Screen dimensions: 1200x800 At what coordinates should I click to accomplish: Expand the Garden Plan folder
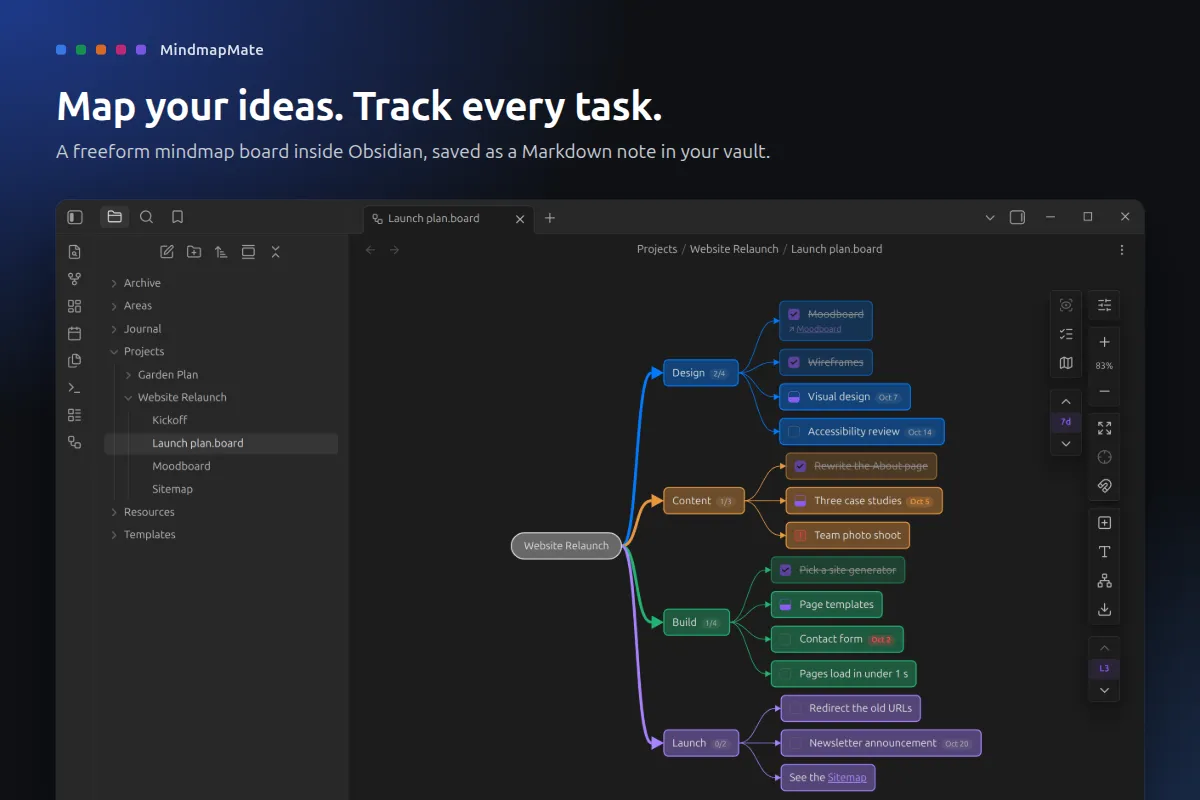128,375
